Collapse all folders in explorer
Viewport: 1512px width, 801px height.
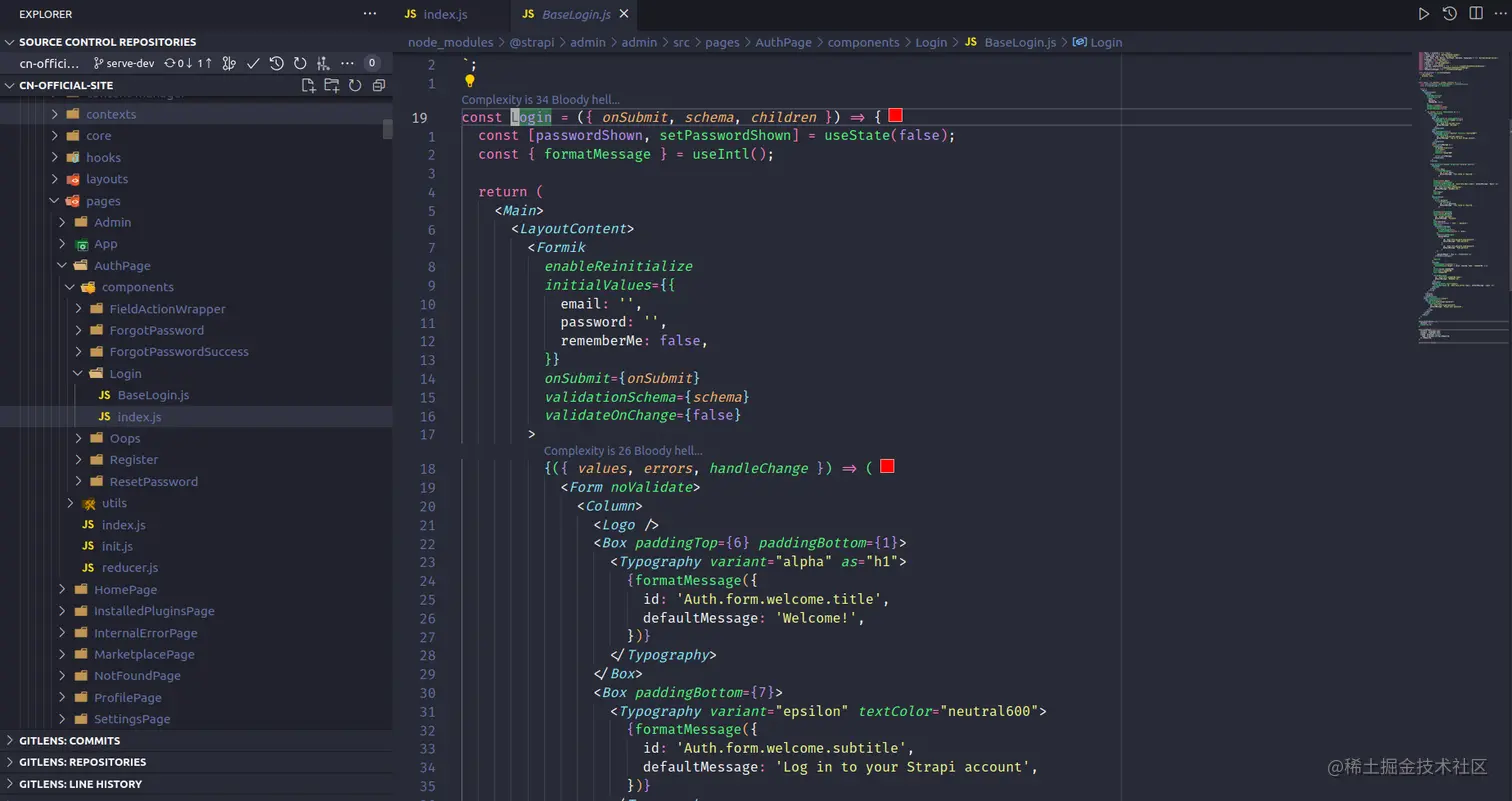click(x=378, y=85)
